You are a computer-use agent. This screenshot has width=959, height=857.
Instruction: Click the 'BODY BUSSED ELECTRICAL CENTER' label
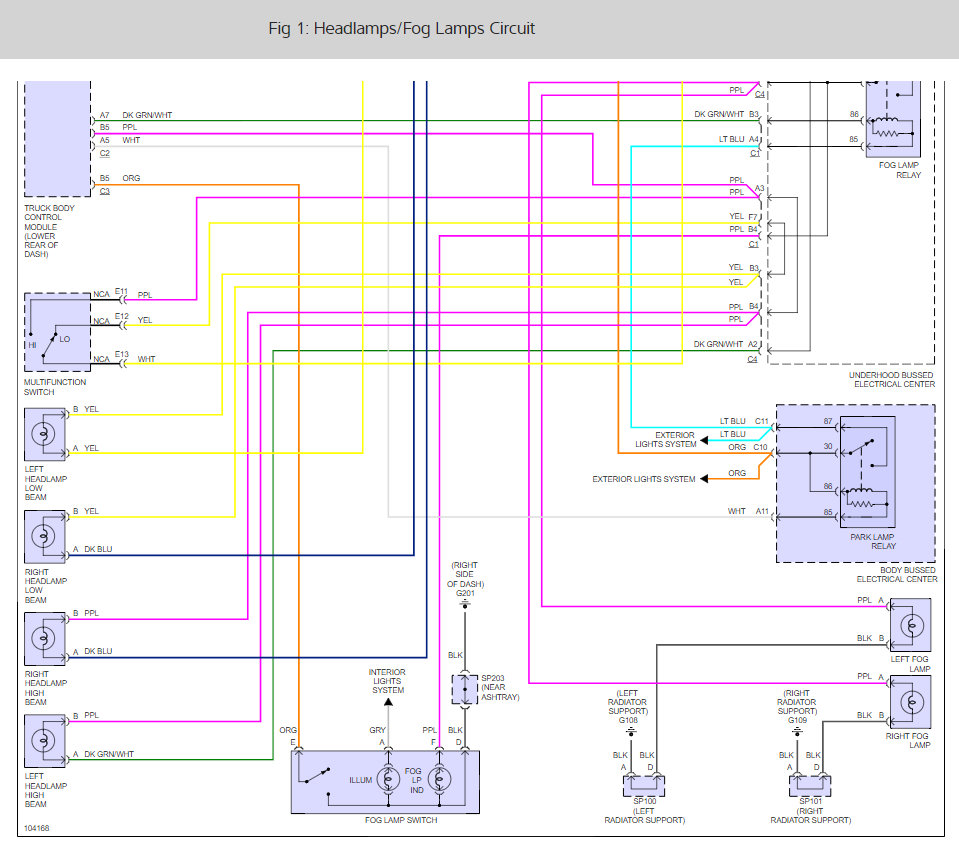(897, 574)
